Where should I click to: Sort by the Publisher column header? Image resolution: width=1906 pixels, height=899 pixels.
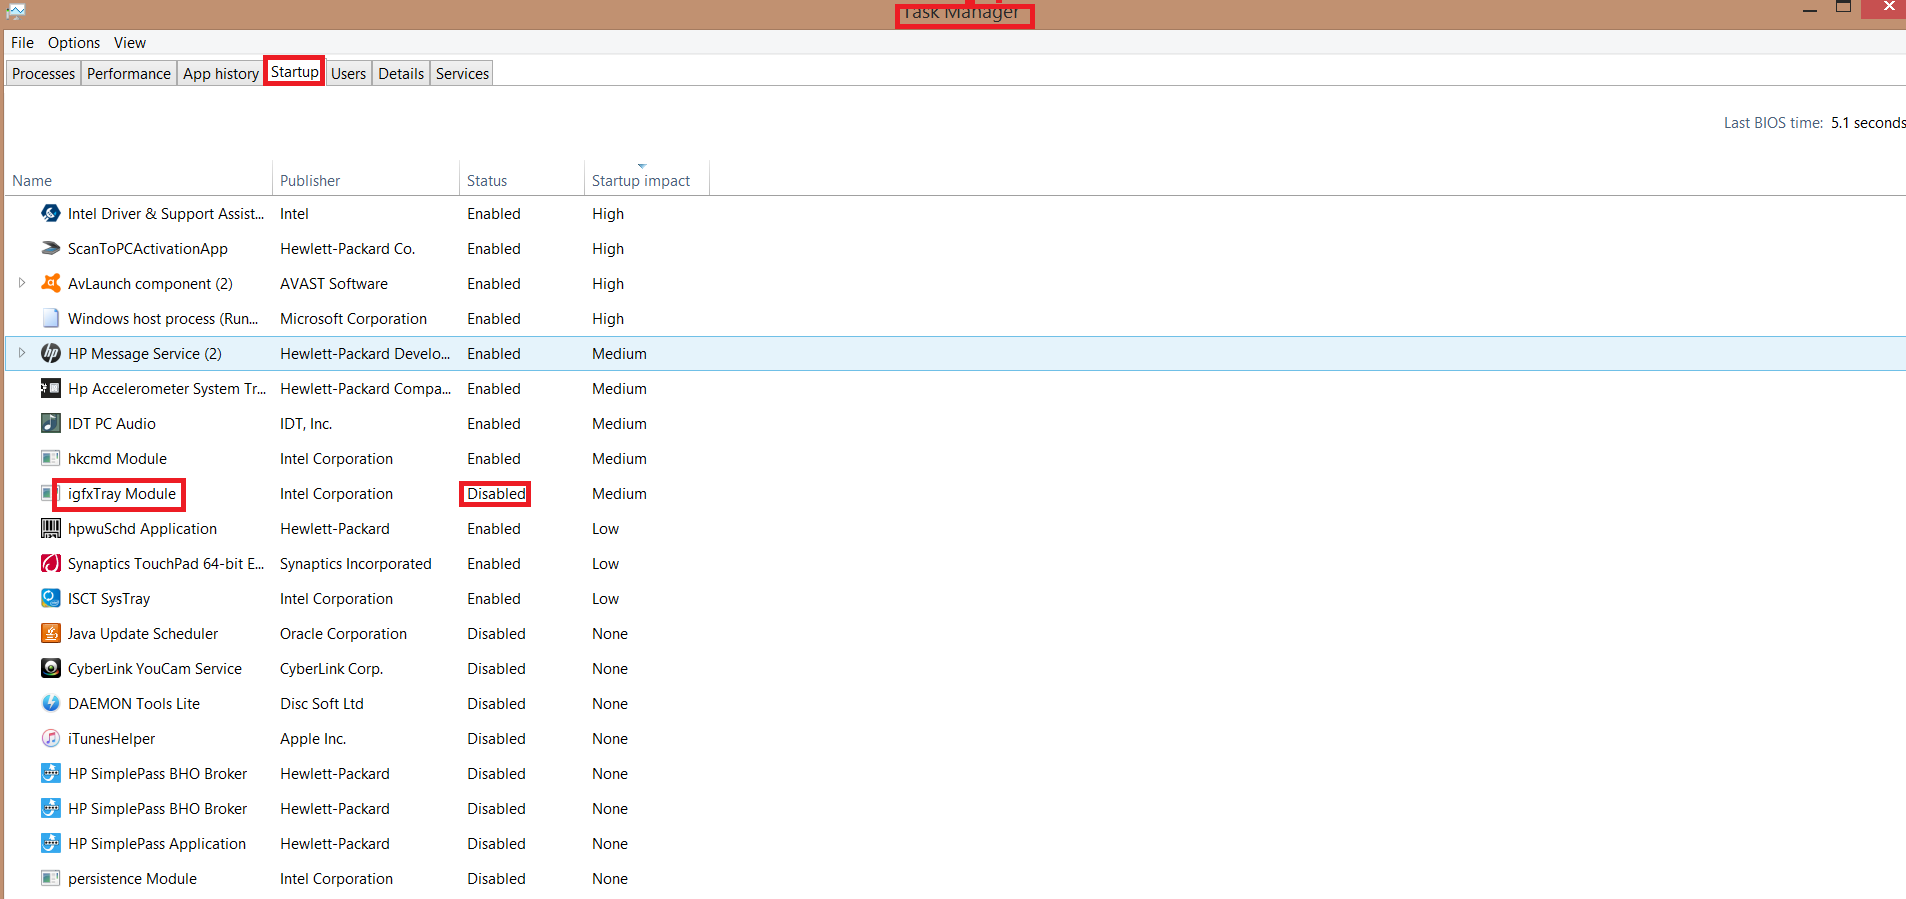point(366,180)
